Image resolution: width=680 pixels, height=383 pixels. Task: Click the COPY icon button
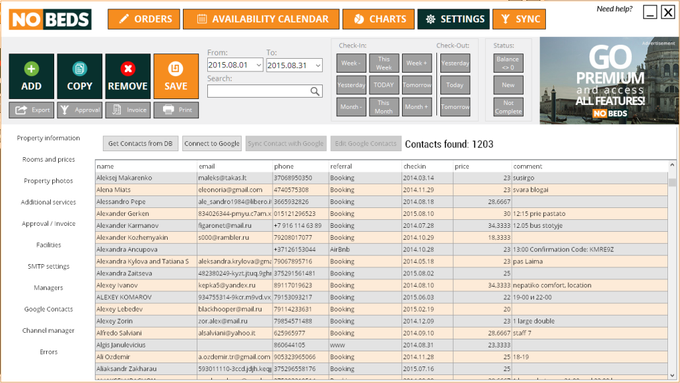click(x=79, y=76)
